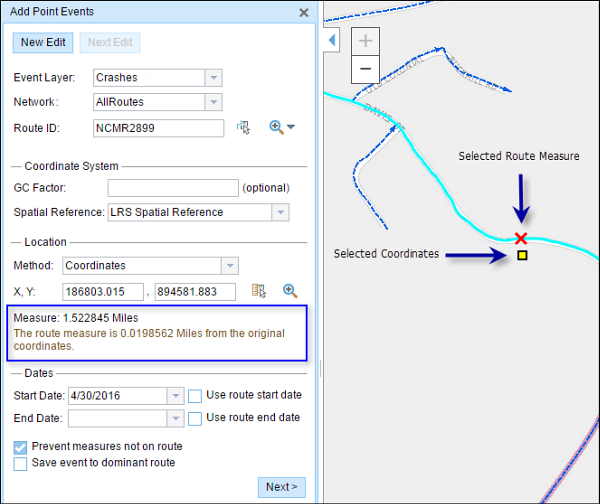Viewport: 600px width, 504px height.
Task: Click the pick X,Y coordinates on map icon
Action: pyautogui.click(x=259, y=291)
